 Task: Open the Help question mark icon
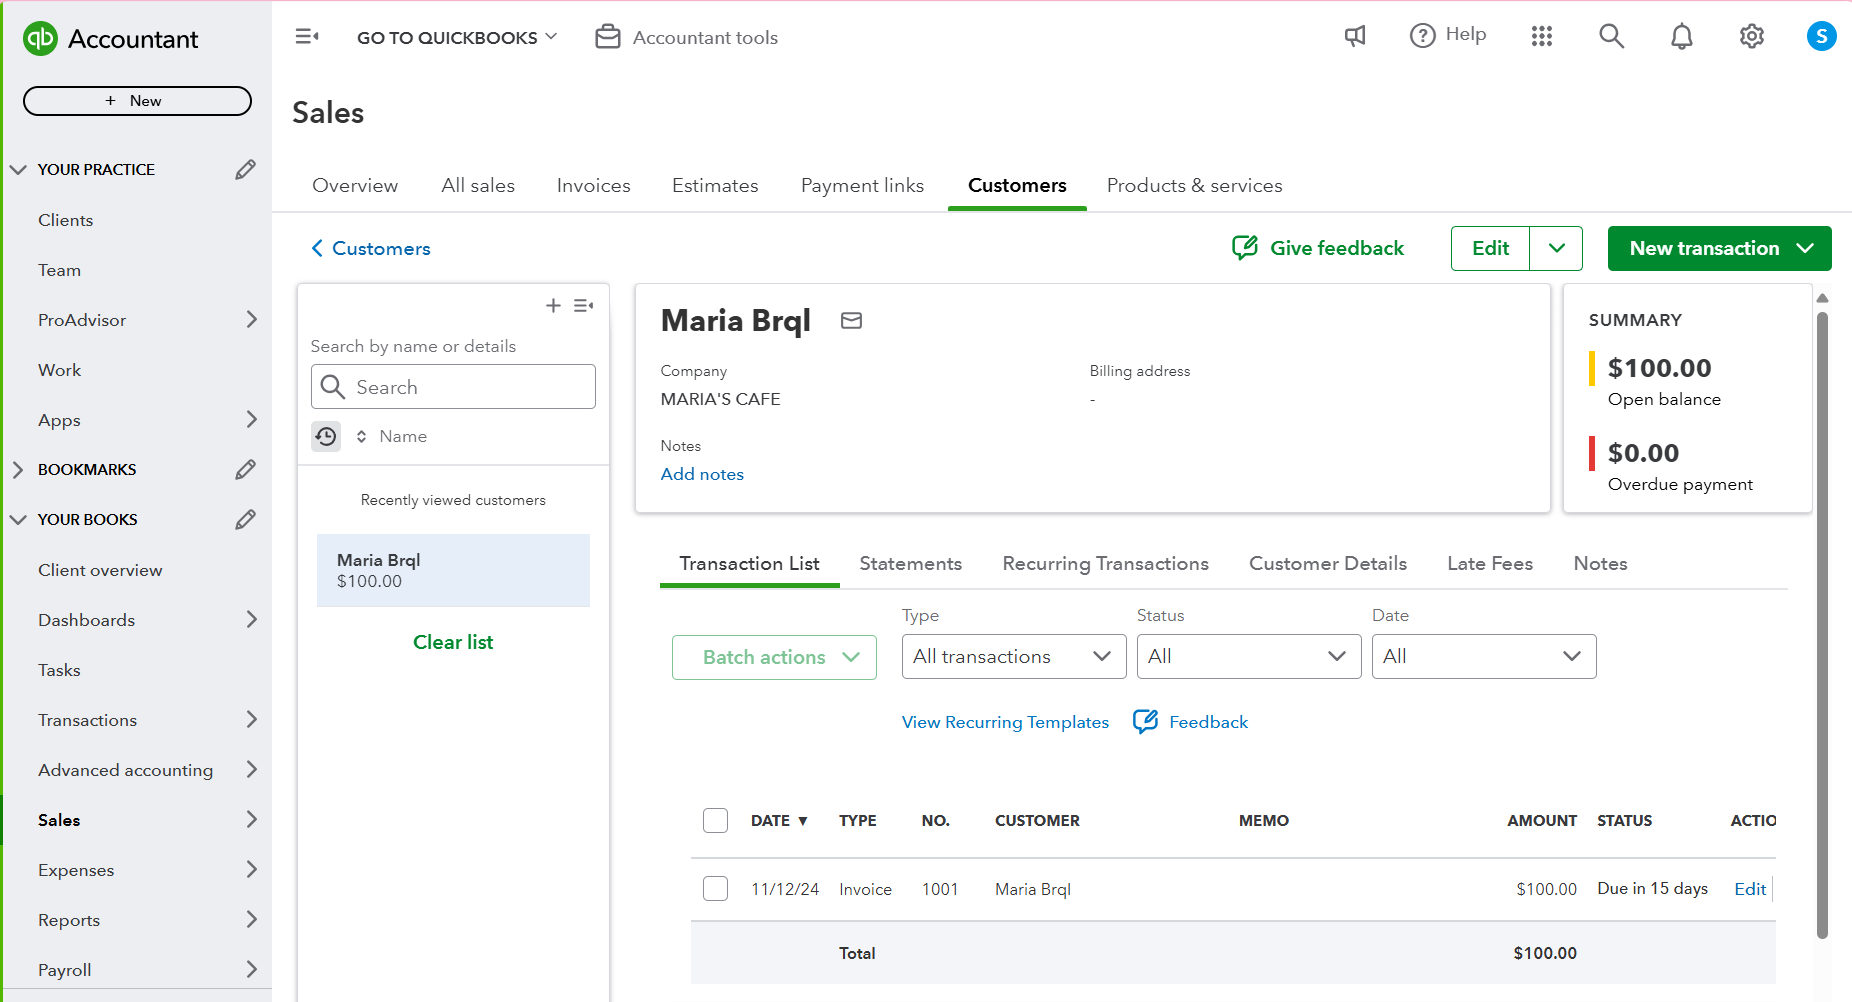pyautogui.click(x=1422, y=36)
